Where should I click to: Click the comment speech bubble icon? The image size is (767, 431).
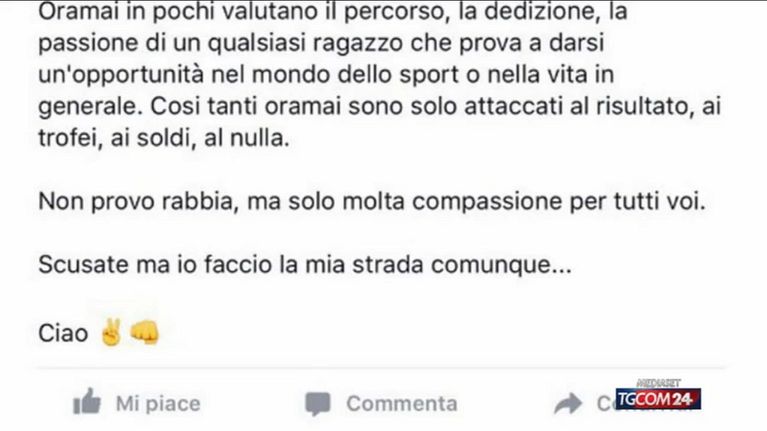pos(318,404)
